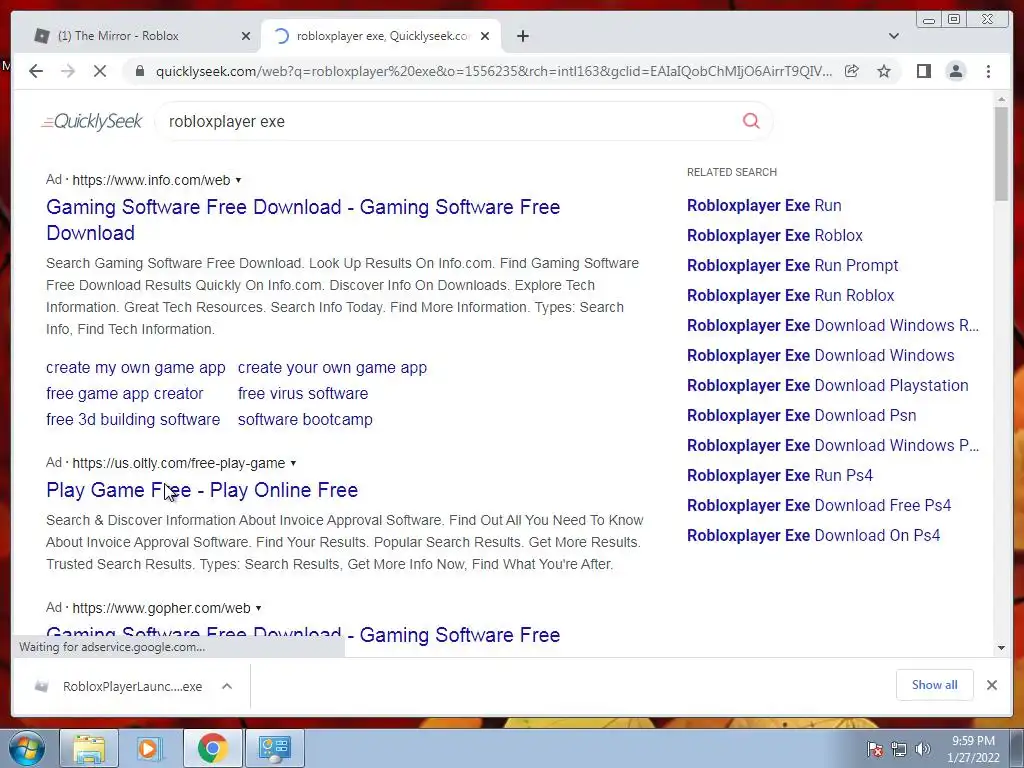Select Robloxplayer Exe Download Windows
The width and height of the screenshot is (1024, 768).
(x=821, y=356)
